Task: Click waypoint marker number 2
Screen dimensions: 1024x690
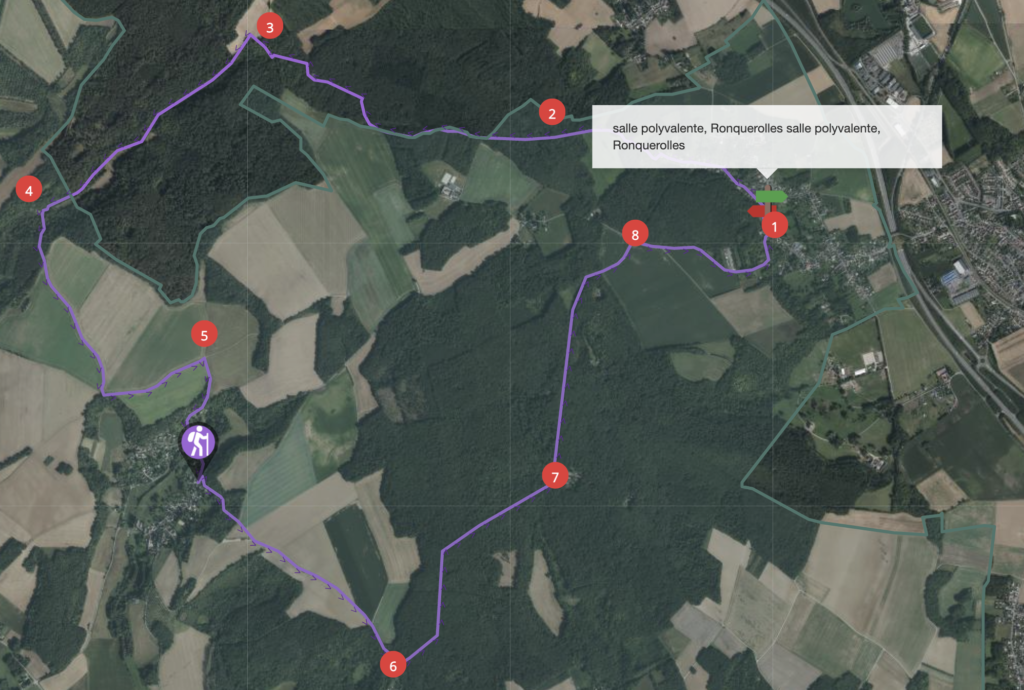Action: [x=552, y=114]
